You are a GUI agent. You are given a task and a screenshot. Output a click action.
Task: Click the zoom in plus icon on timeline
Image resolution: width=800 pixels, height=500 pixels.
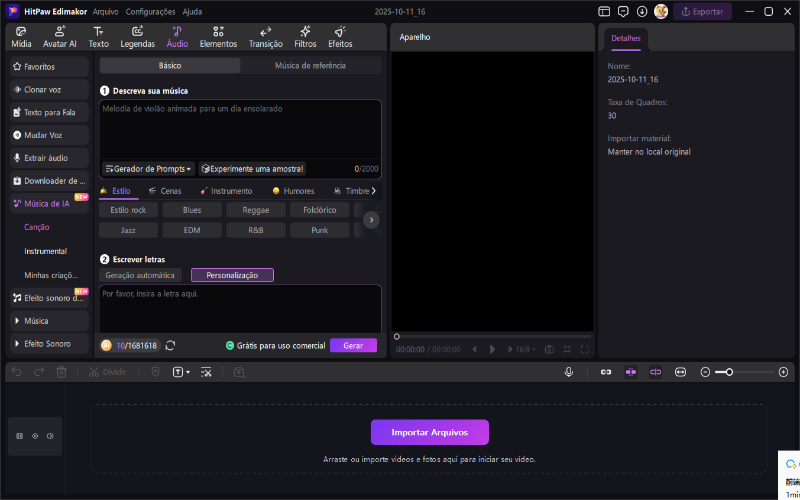point(784,372)
